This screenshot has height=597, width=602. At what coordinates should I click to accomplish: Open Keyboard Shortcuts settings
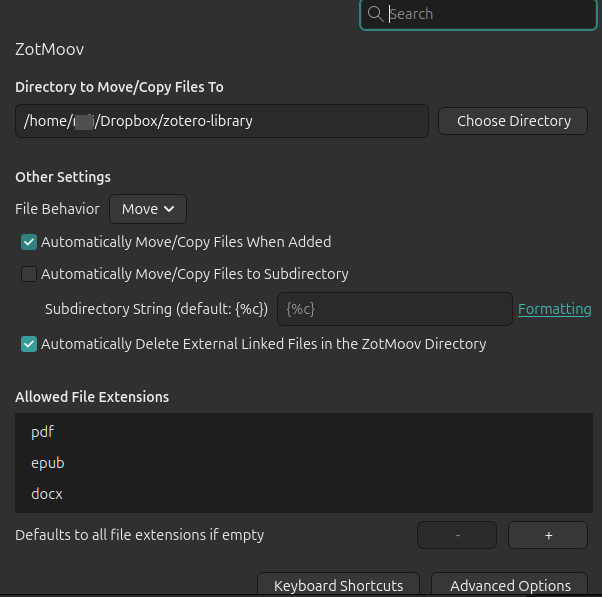tap(339, 585)
